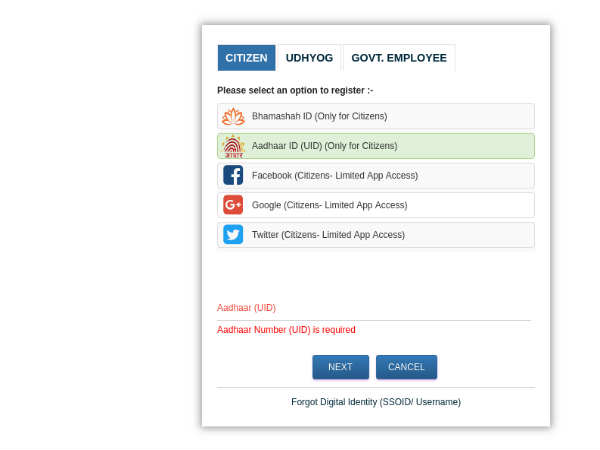Image resolution: width=600 pixels, height=450 pixels.
Task: Click the Bhamashah logo icon
Action: coord(232,117)
